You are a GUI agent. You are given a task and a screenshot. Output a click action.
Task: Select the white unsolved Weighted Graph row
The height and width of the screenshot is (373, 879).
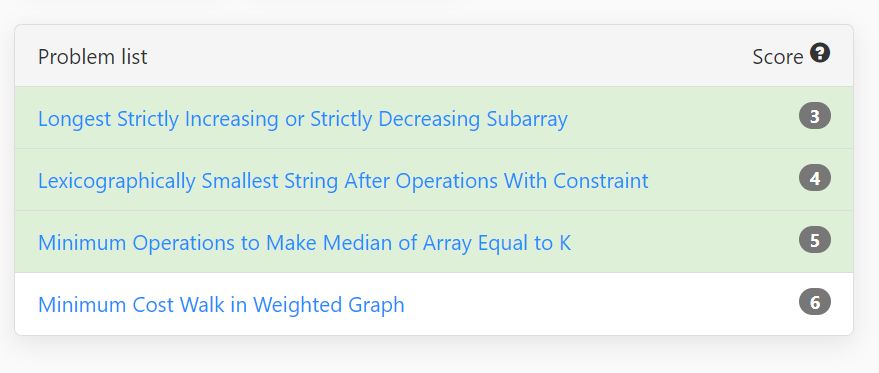point(434,304)
